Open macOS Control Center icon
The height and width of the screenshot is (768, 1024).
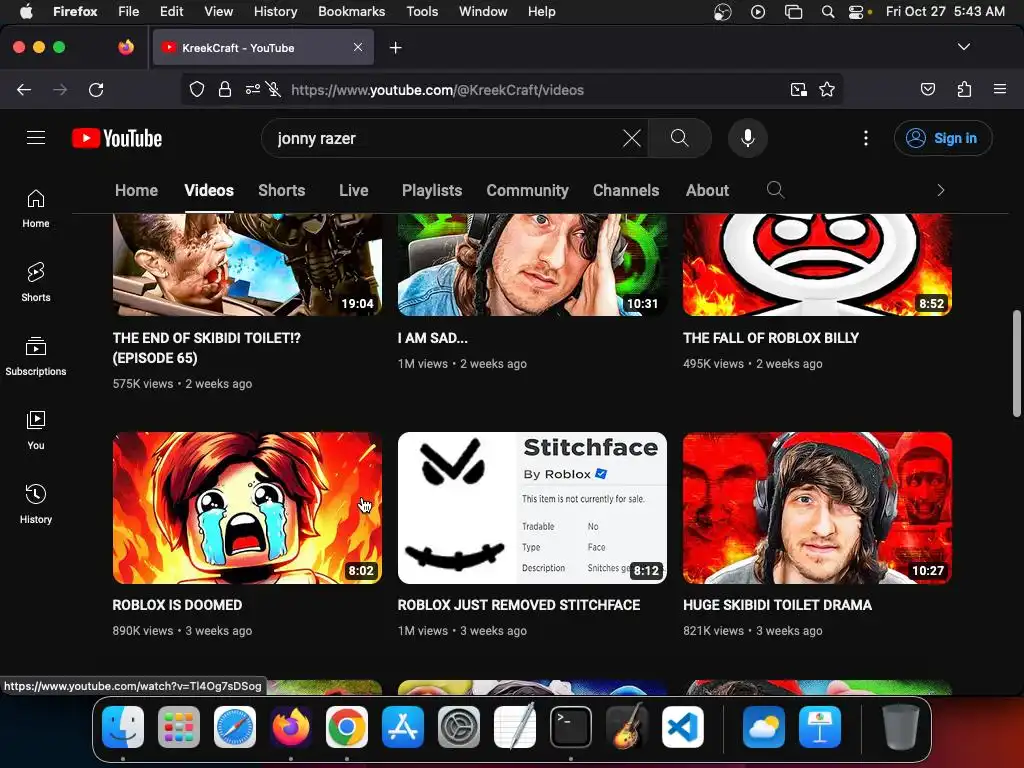tap(857, 12)
